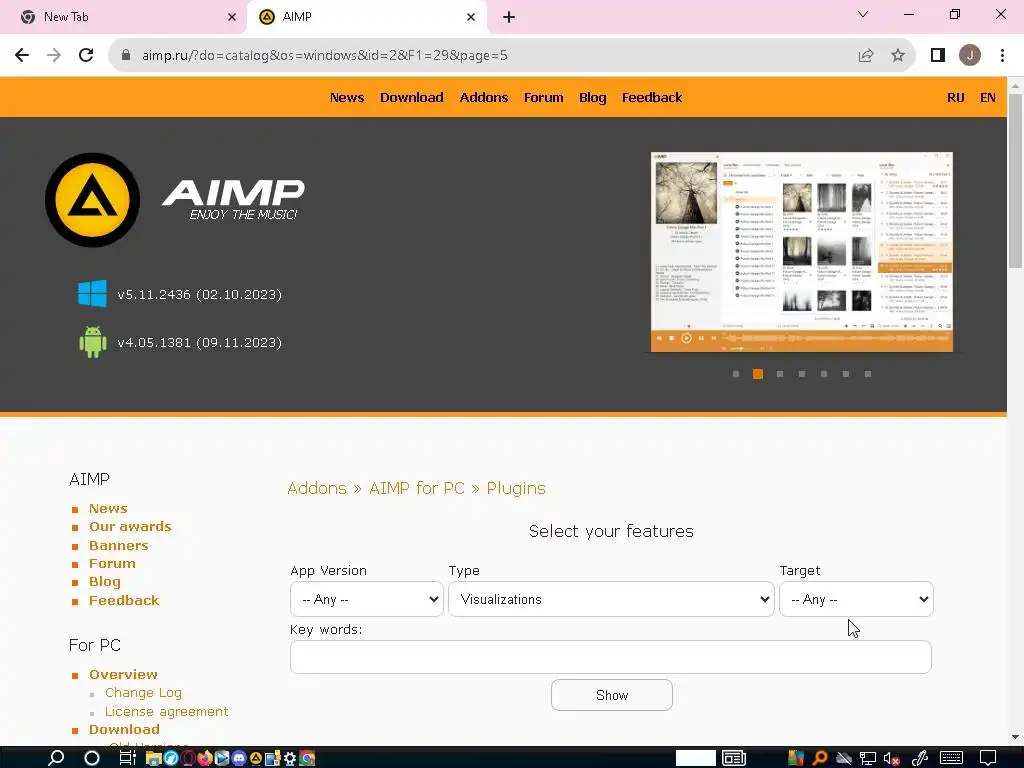Image resolution: width=1024 pixels, height=768 pixels.
Task: Reload the page with the refresh icon
Action: coord(86,56)
